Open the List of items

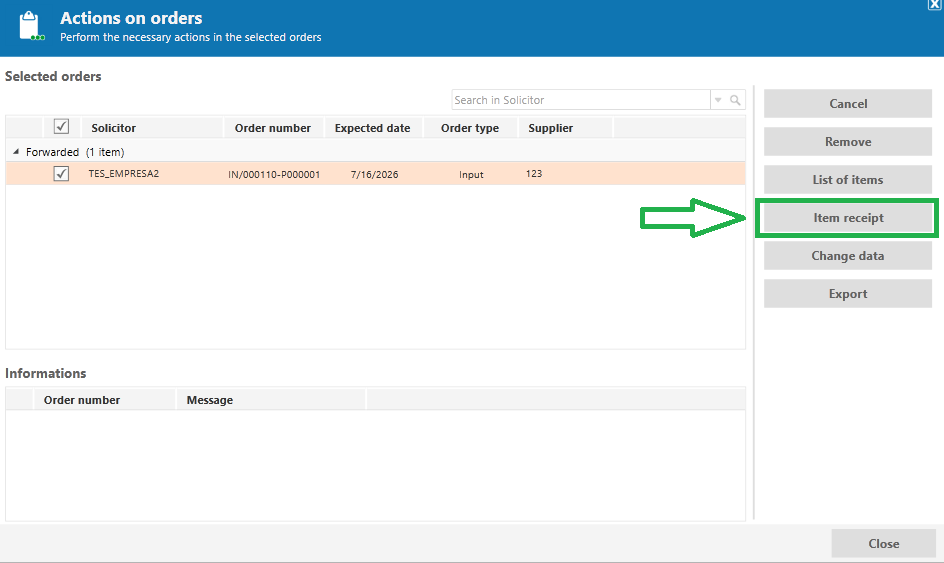tap(848, 179)
